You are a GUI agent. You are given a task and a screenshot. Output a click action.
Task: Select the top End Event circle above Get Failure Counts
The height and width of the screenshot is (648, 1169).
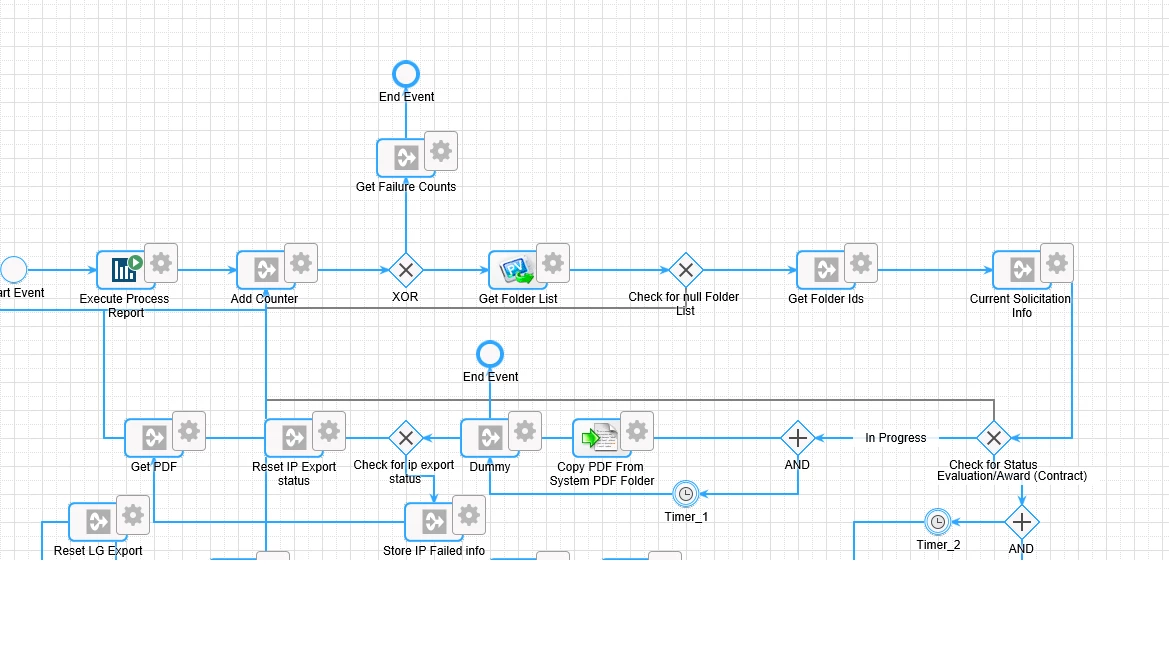click(x=406, y=75)
